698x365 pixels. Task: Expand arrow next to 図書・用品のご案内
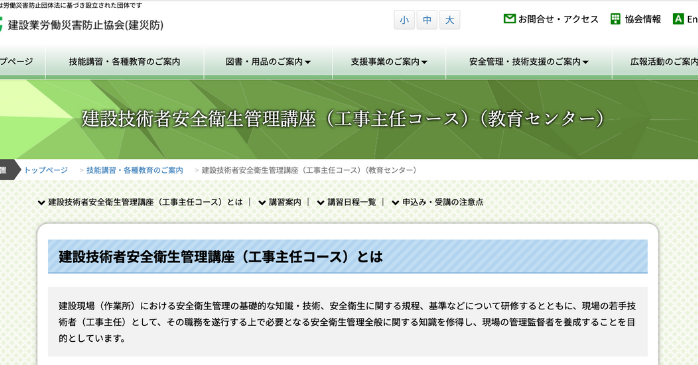pyautogui.click(x=308, y=62)
